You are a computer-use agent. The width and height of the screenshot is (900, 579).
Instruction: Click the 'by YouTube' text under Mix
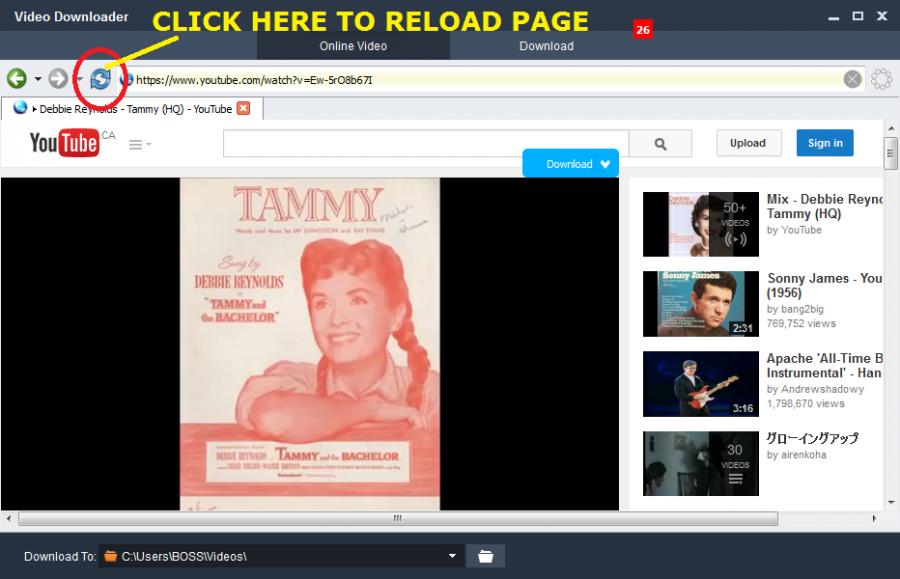tap(794, 230)
